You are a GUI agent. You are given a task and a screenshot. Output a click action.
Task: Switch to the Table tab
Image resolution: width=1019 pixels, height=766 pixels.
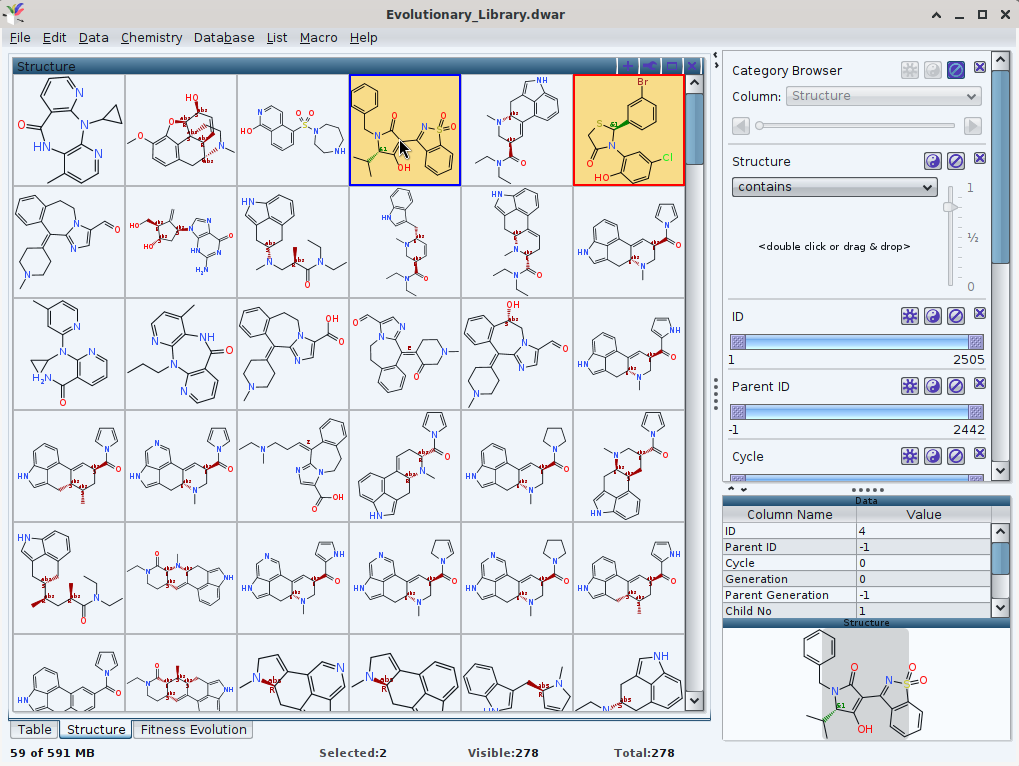click(x=35, y=730)
